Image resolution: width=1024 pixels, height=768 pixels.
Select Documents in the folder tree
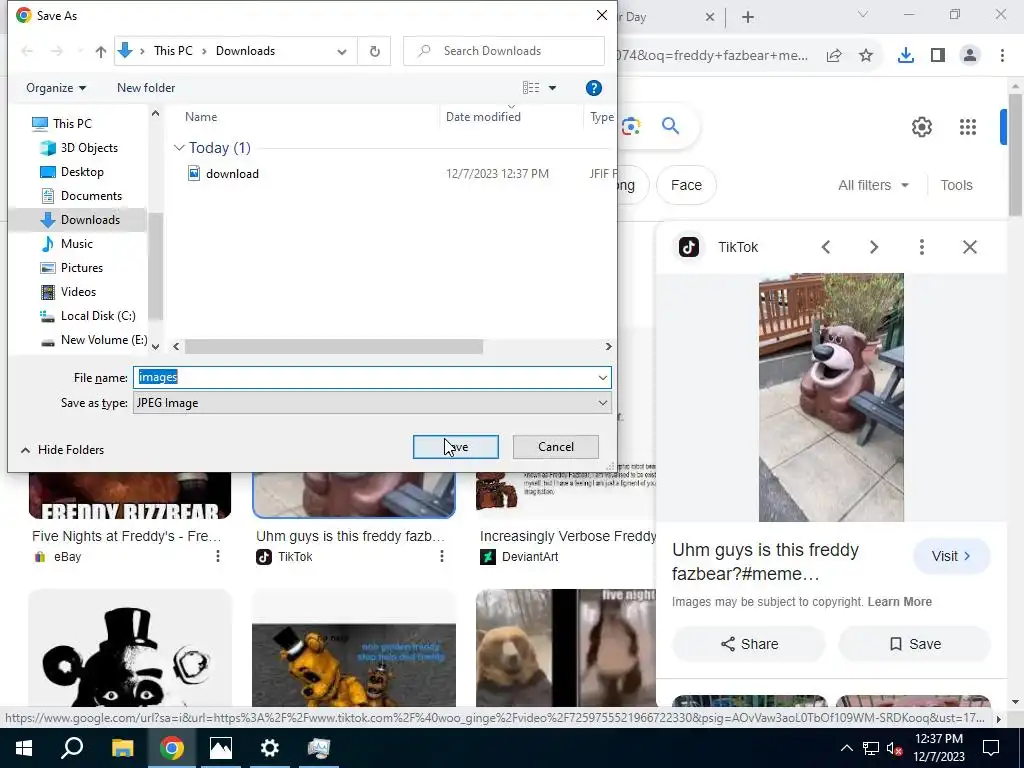pyautogui.click(x=91, y=196)
